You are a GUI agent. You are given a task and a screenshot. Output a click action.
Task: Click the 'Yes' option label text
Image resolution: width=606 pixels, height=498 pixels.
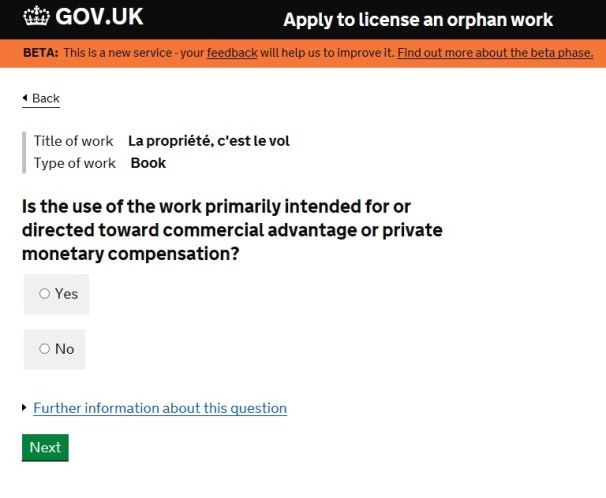66,294
